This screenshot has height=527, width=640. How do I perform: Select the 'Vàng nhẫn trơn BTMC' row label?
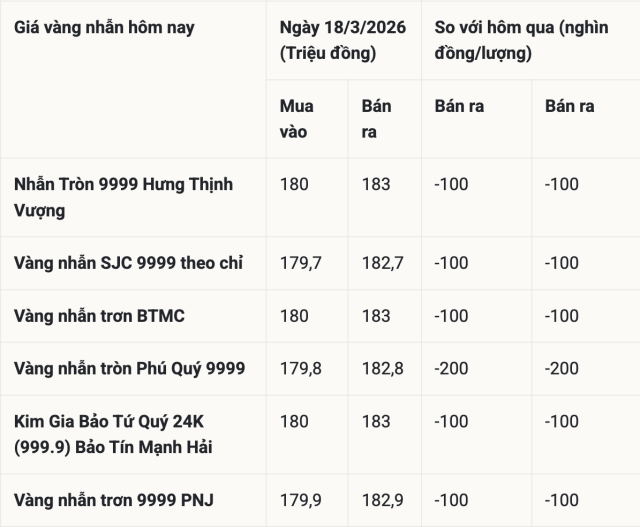tap(99, 316)
